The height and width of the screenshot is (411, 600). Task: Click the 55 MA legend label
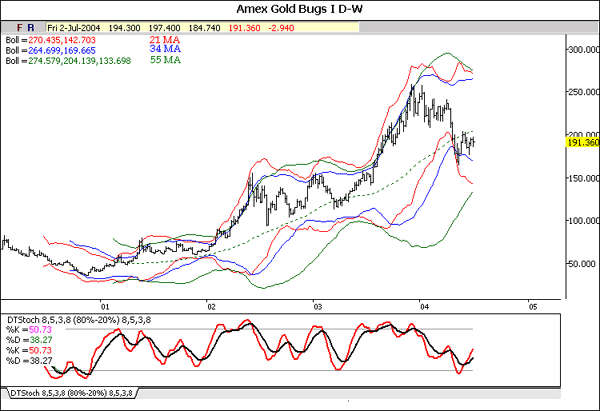coord(165,60)
